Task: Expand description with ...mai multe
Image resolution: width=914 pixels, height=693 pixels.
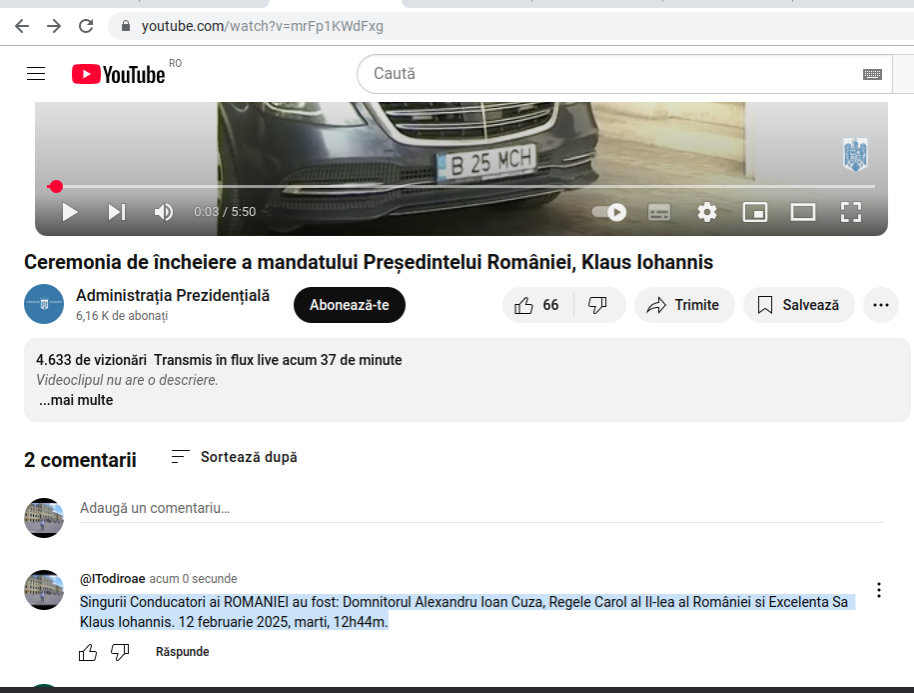Action: pyautogui.click(x=76, y=400)
